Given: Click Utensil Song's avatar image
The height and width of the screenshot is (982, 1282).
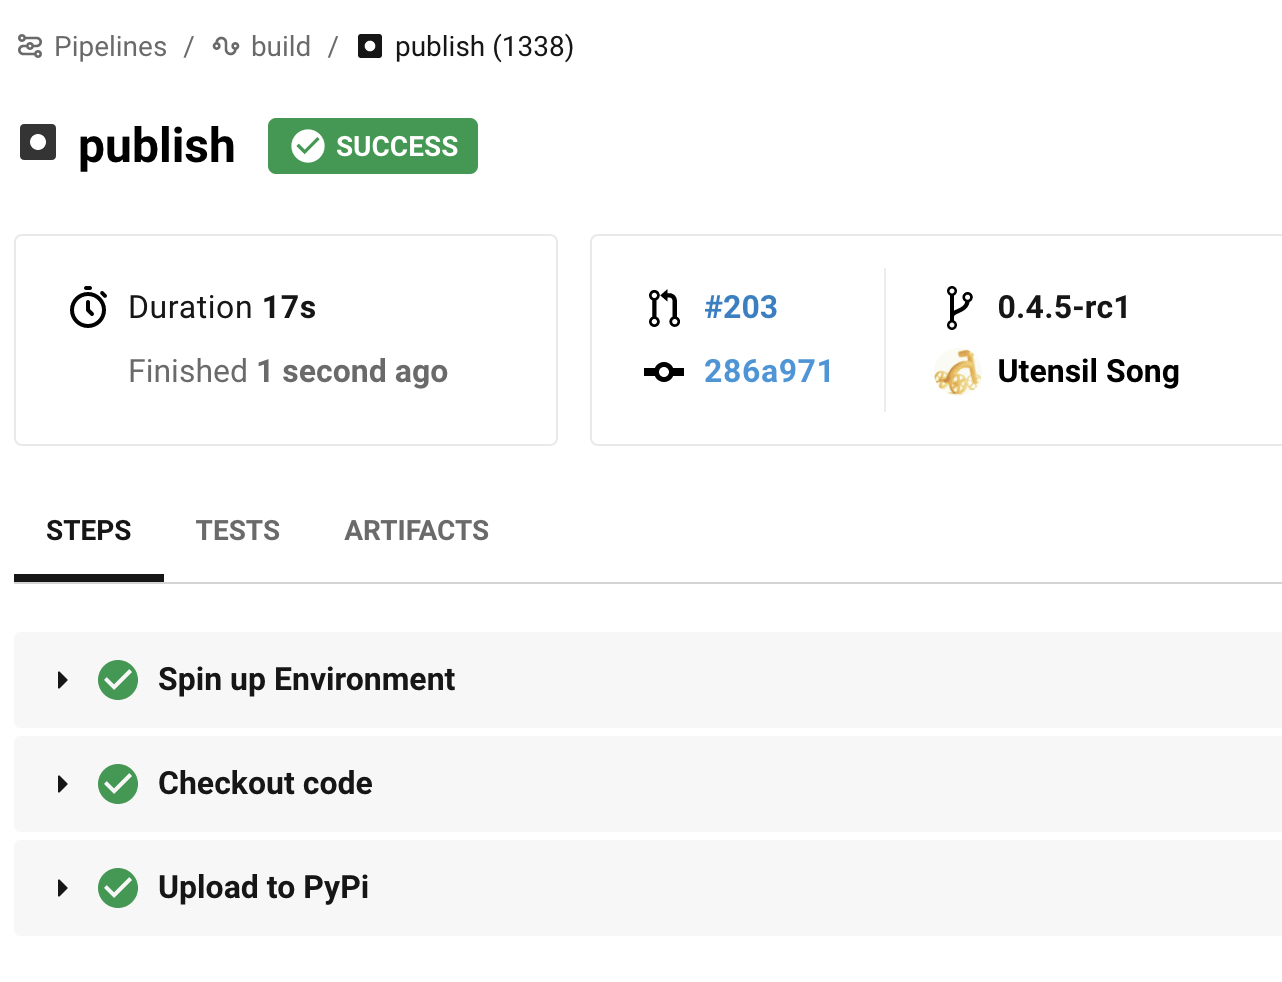Looking at the screenshot, I should 957,372.
